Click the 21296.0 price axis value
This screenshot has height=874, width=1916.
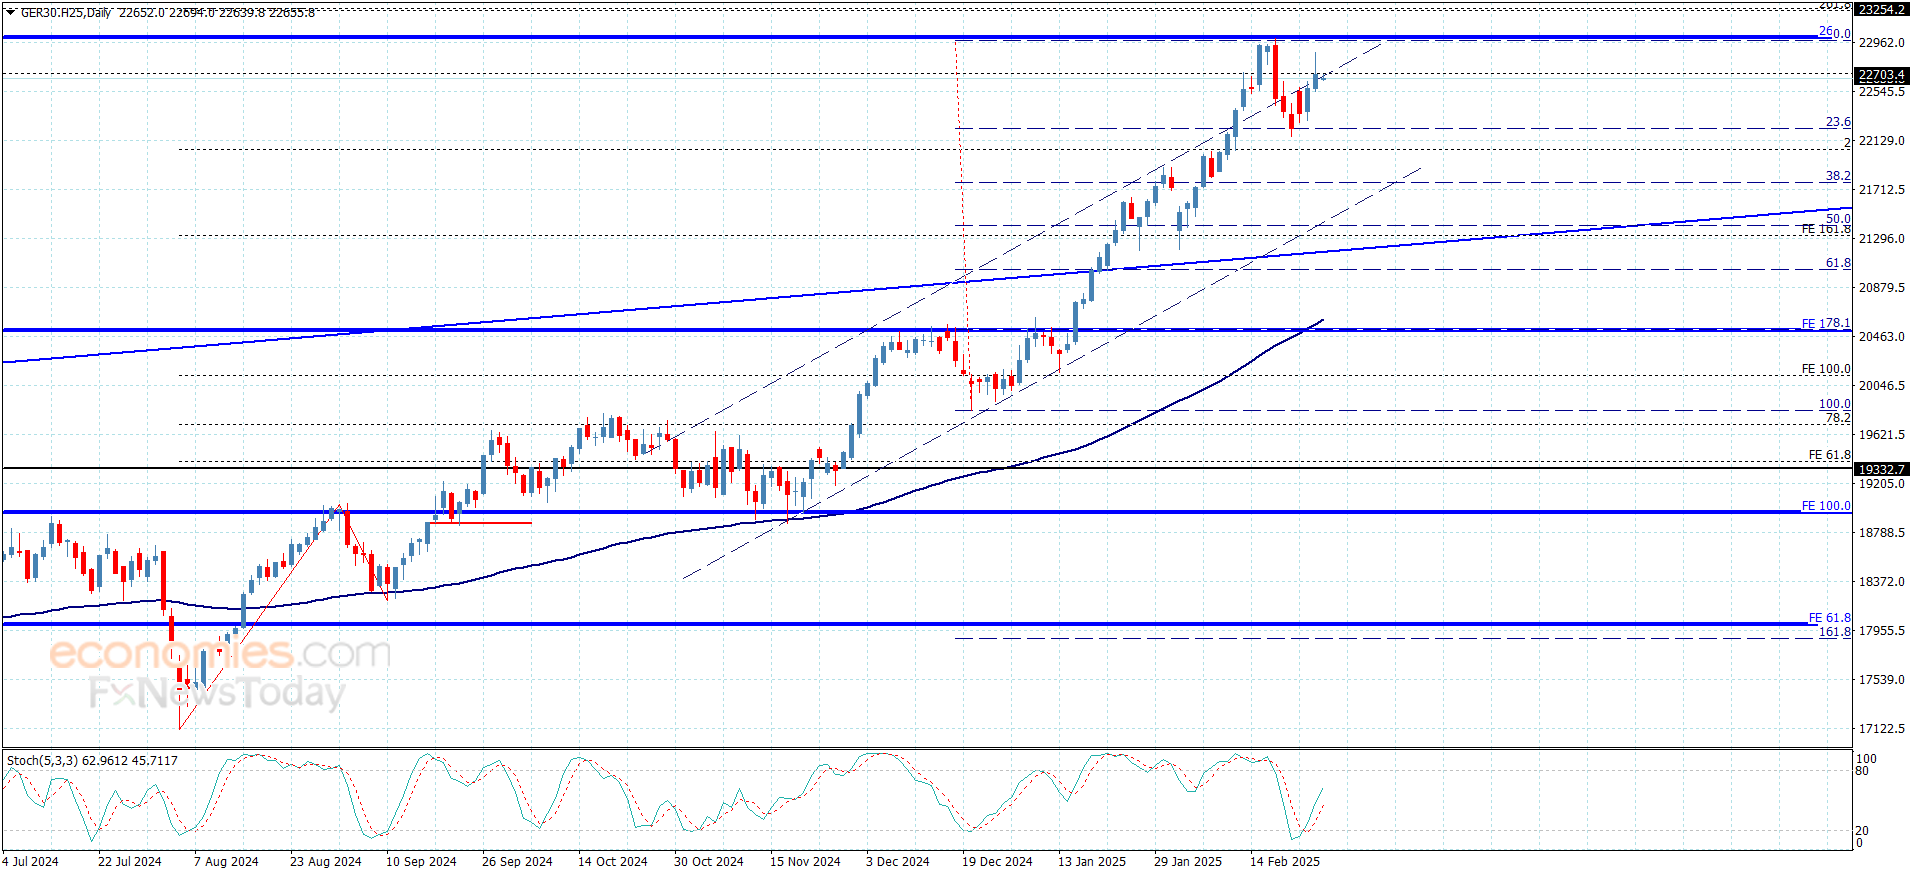click(x=1881, y=239)
